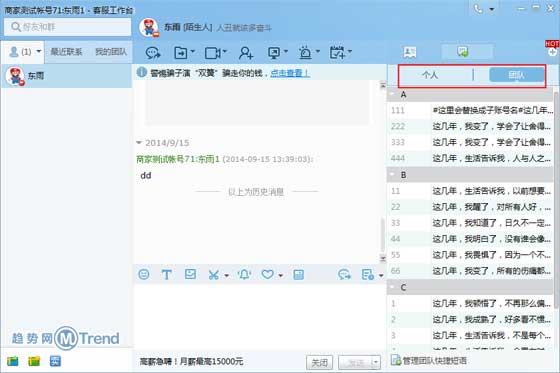Switch to the 团队 phrases tab
Screen dimensions: 560x373
516,75
